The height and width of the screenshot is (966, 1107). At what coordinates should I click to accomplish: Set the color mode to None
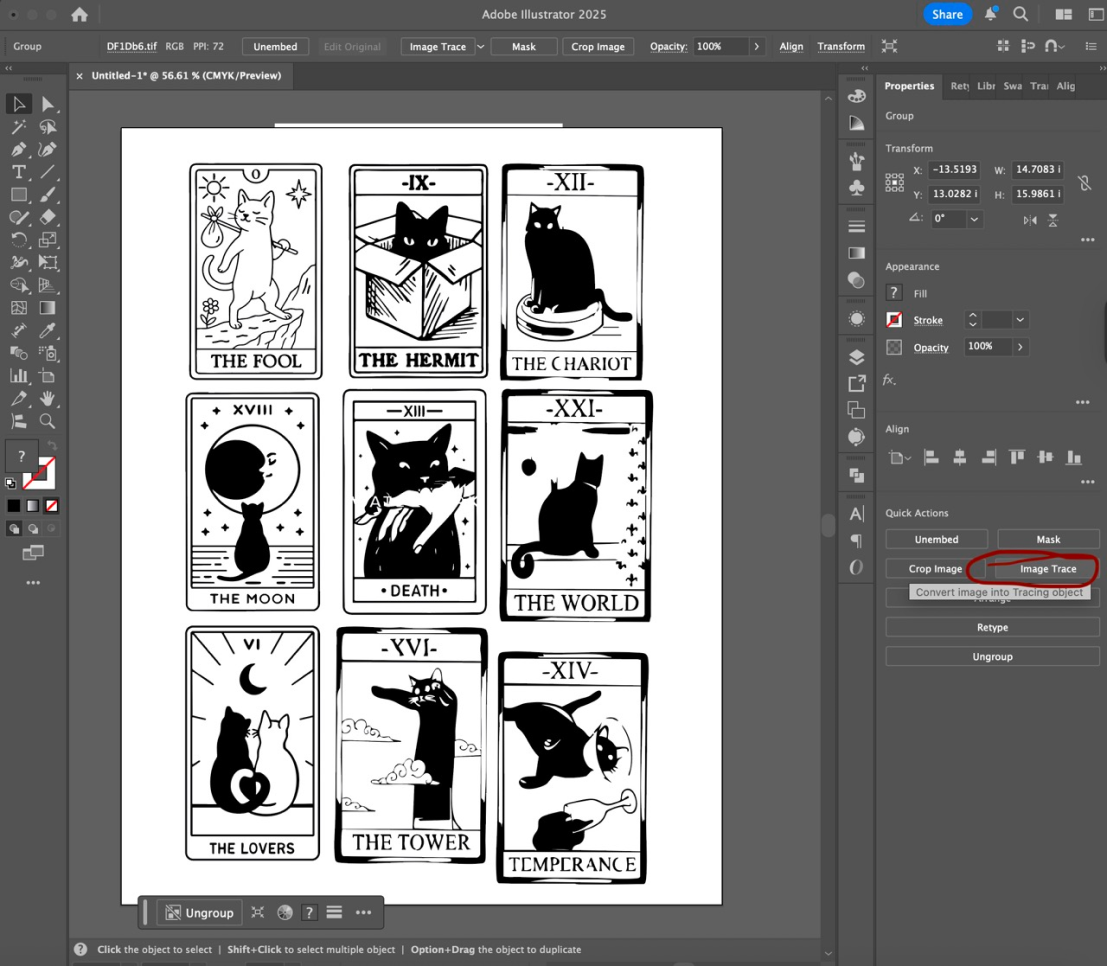(52, 506)
